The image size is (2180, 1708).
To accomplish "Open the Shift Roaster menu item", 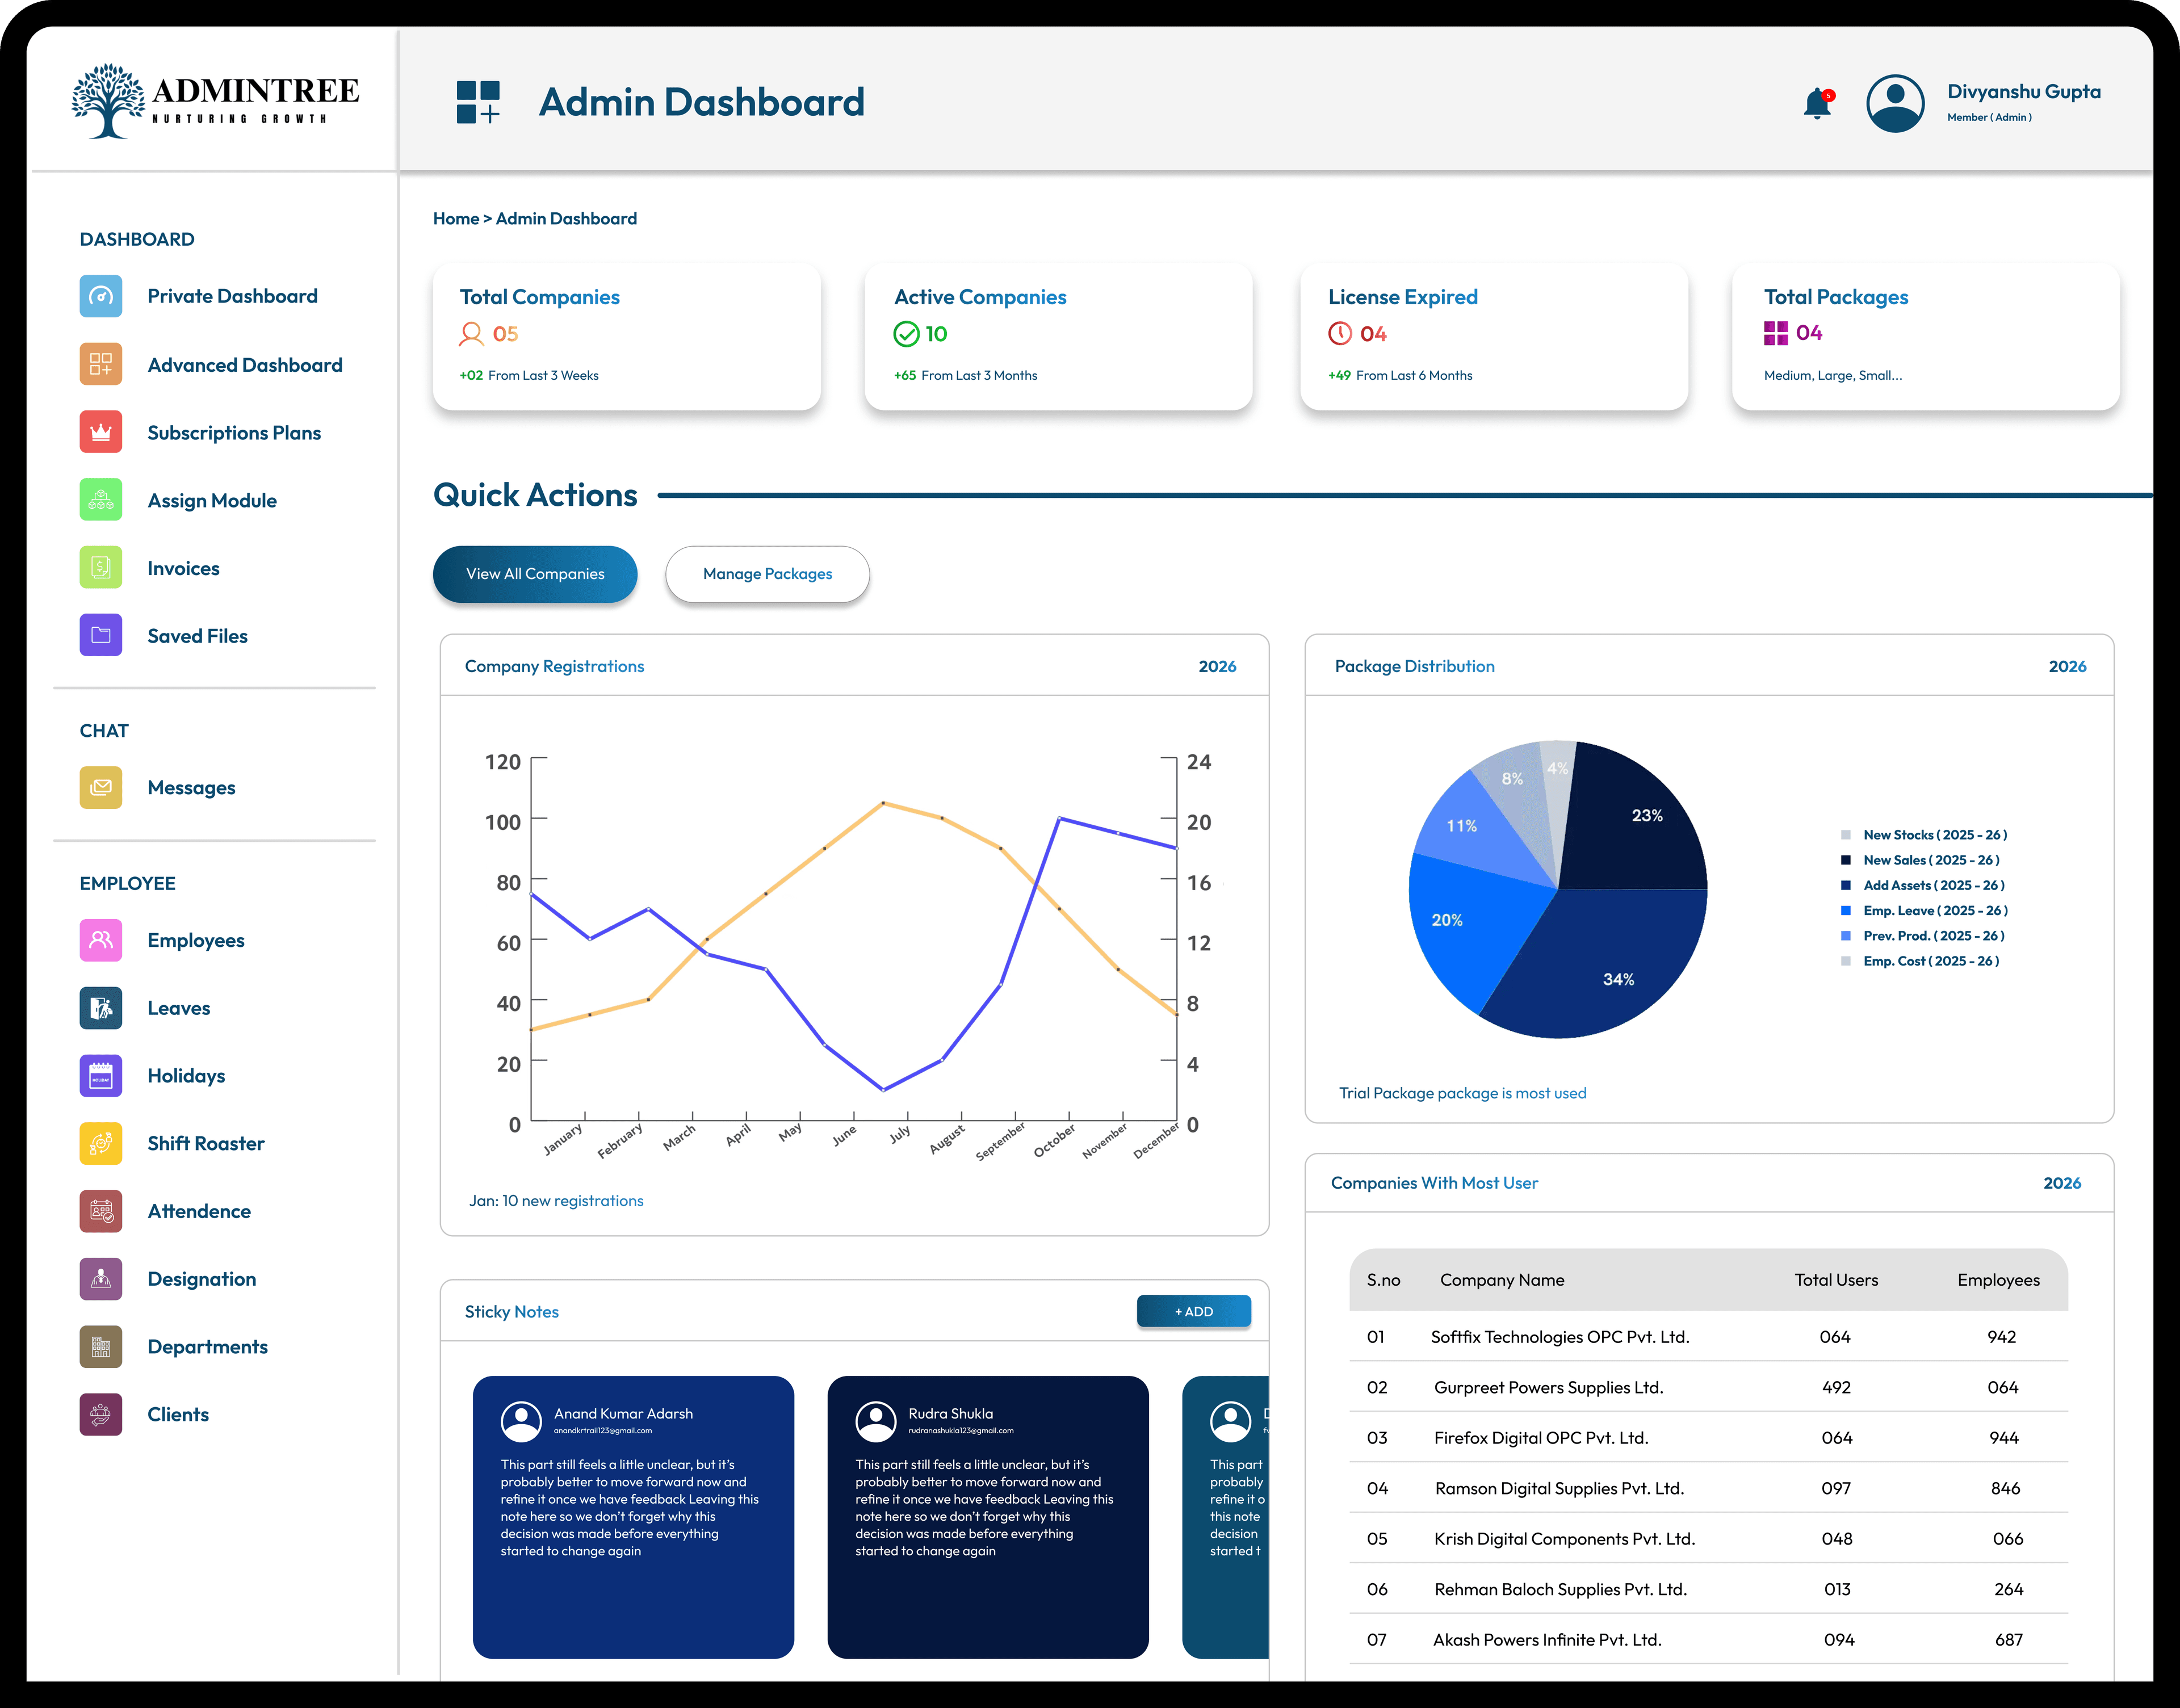I will coord(172,1143).
